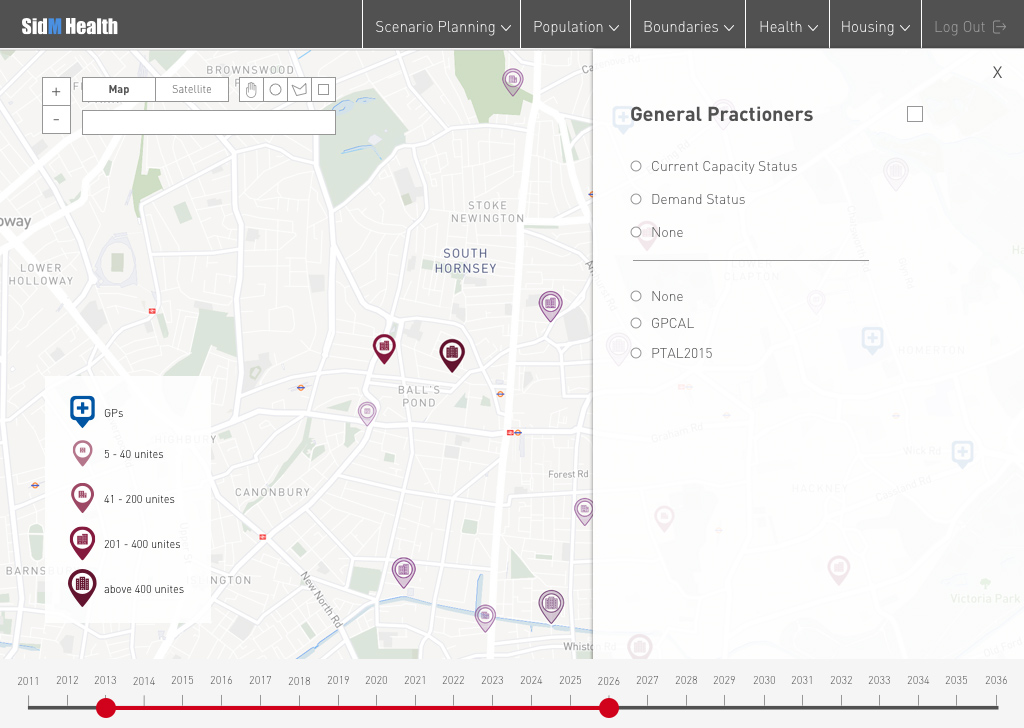Zoom in with the plus button
Screen dimensions: 1024x728
(x=56, y=91)
